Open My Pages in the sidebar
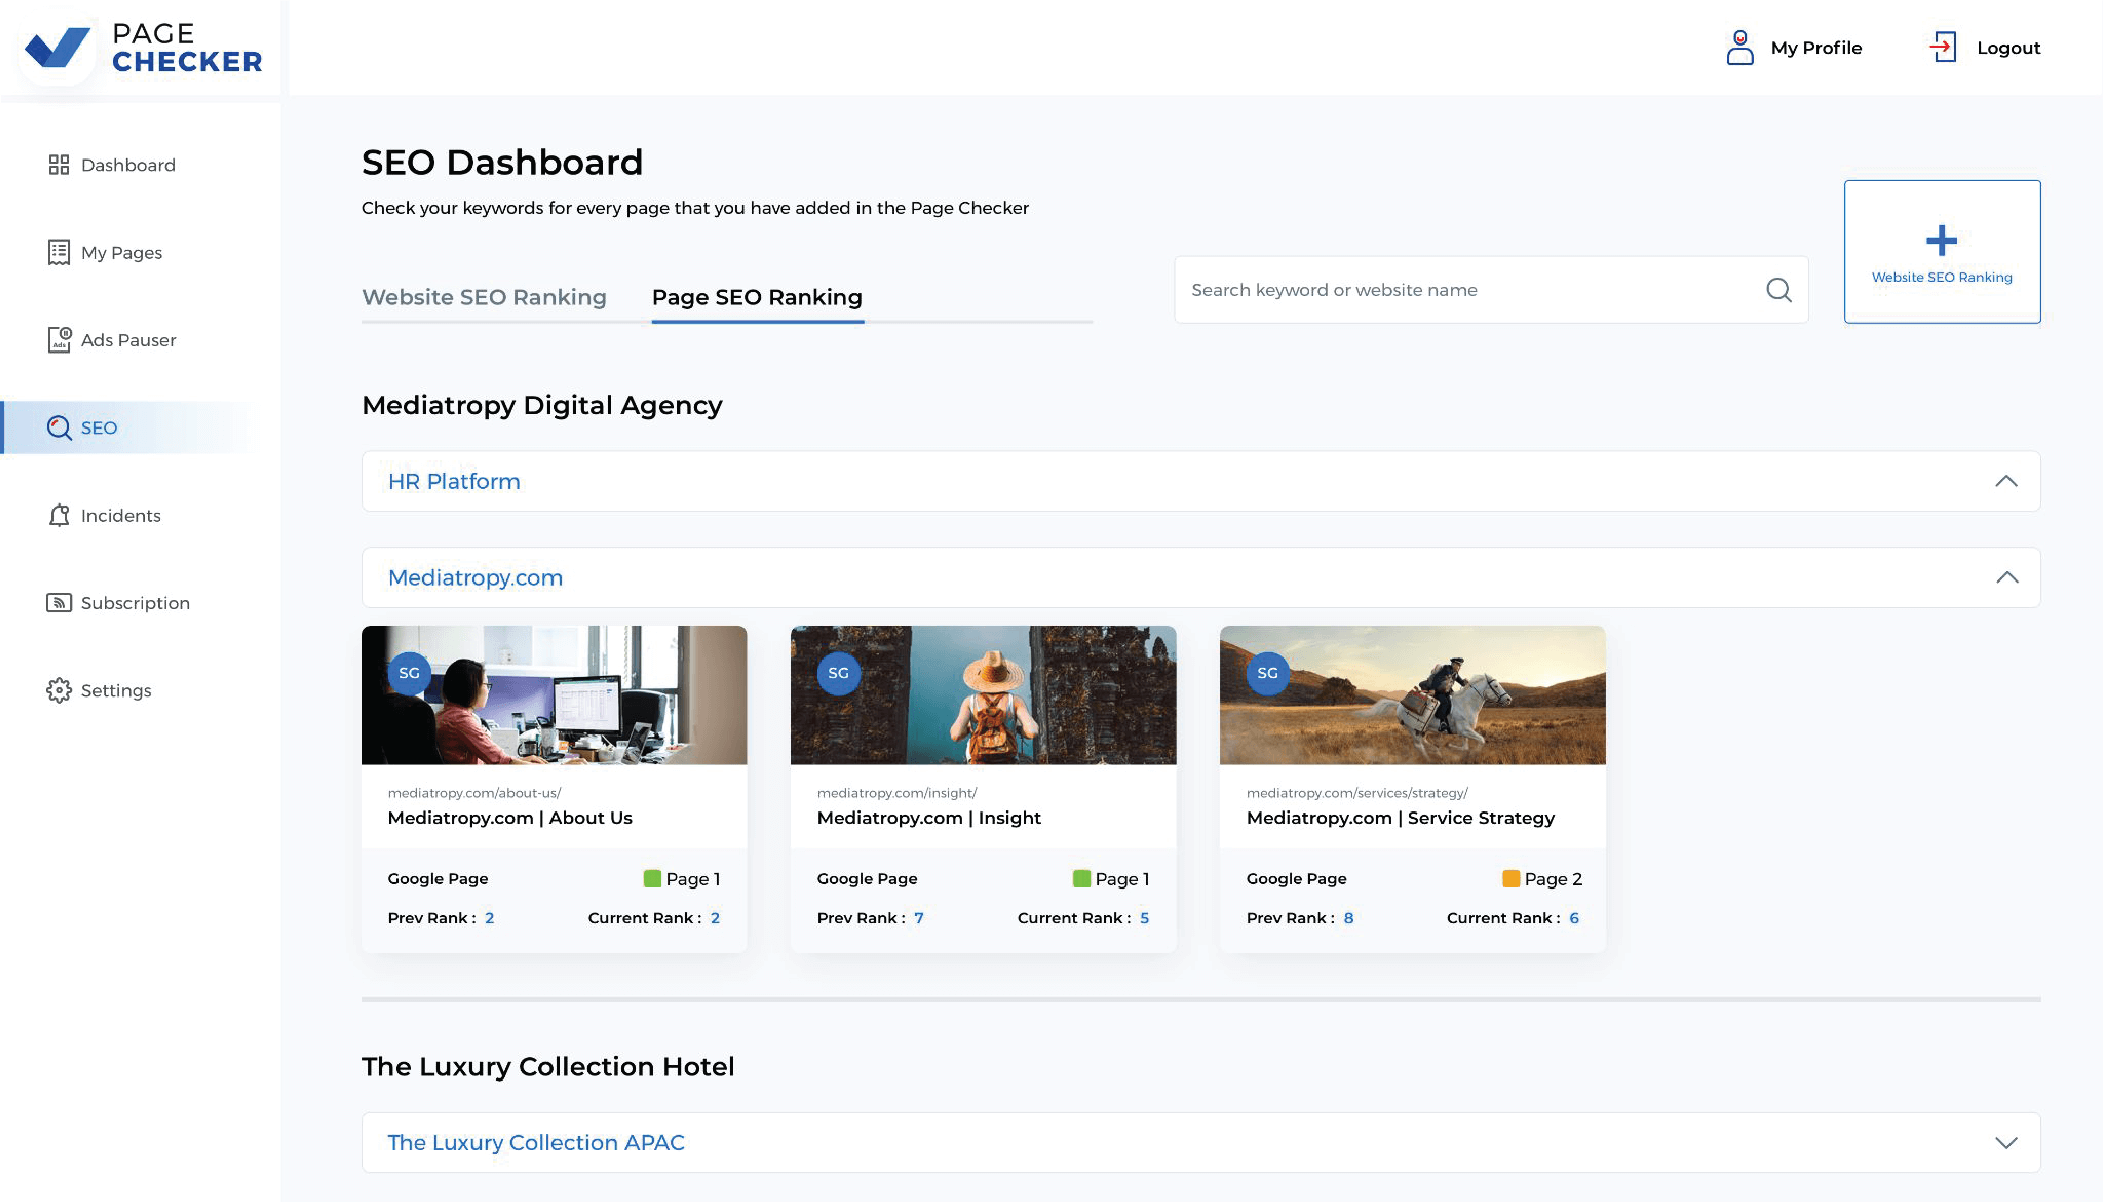This screenshot has width=2103, height=1202. (122, 253)
